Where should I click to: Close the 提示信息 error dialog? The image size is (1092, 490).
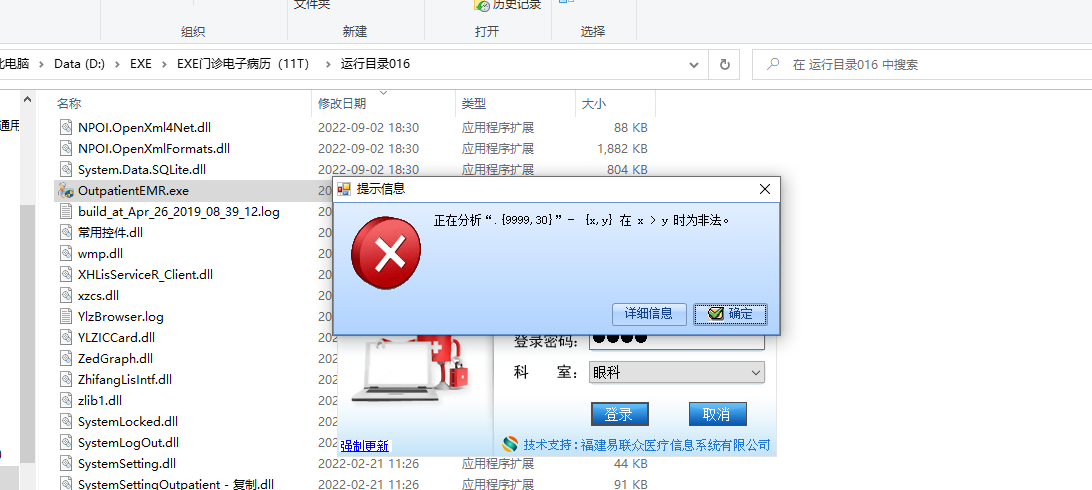pos(765,189)
